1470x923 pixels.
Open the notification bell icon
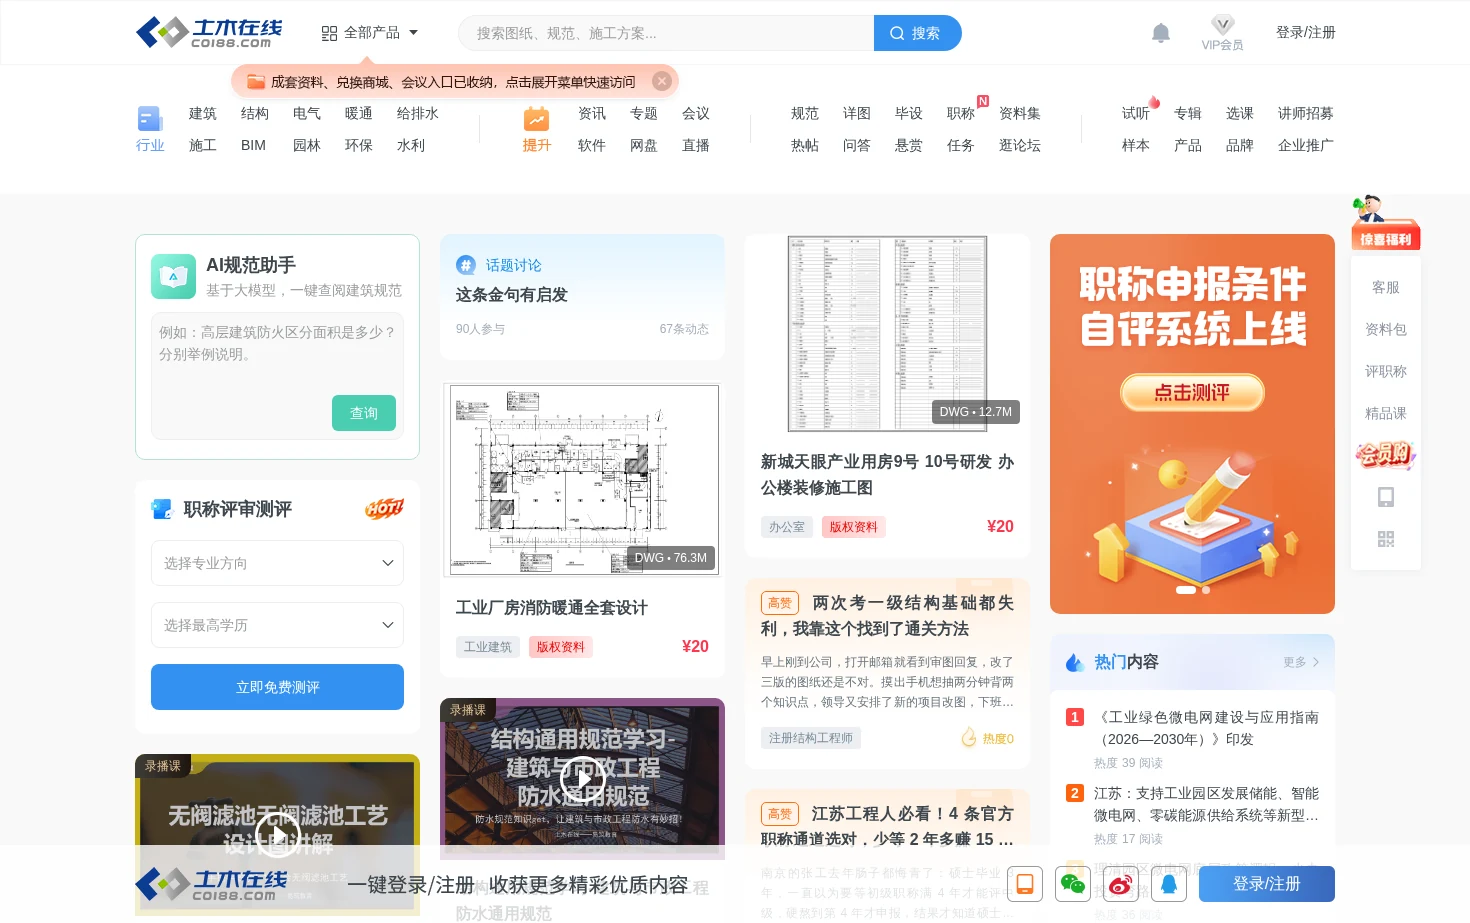pyautogui.click(x=1160, y=33)
